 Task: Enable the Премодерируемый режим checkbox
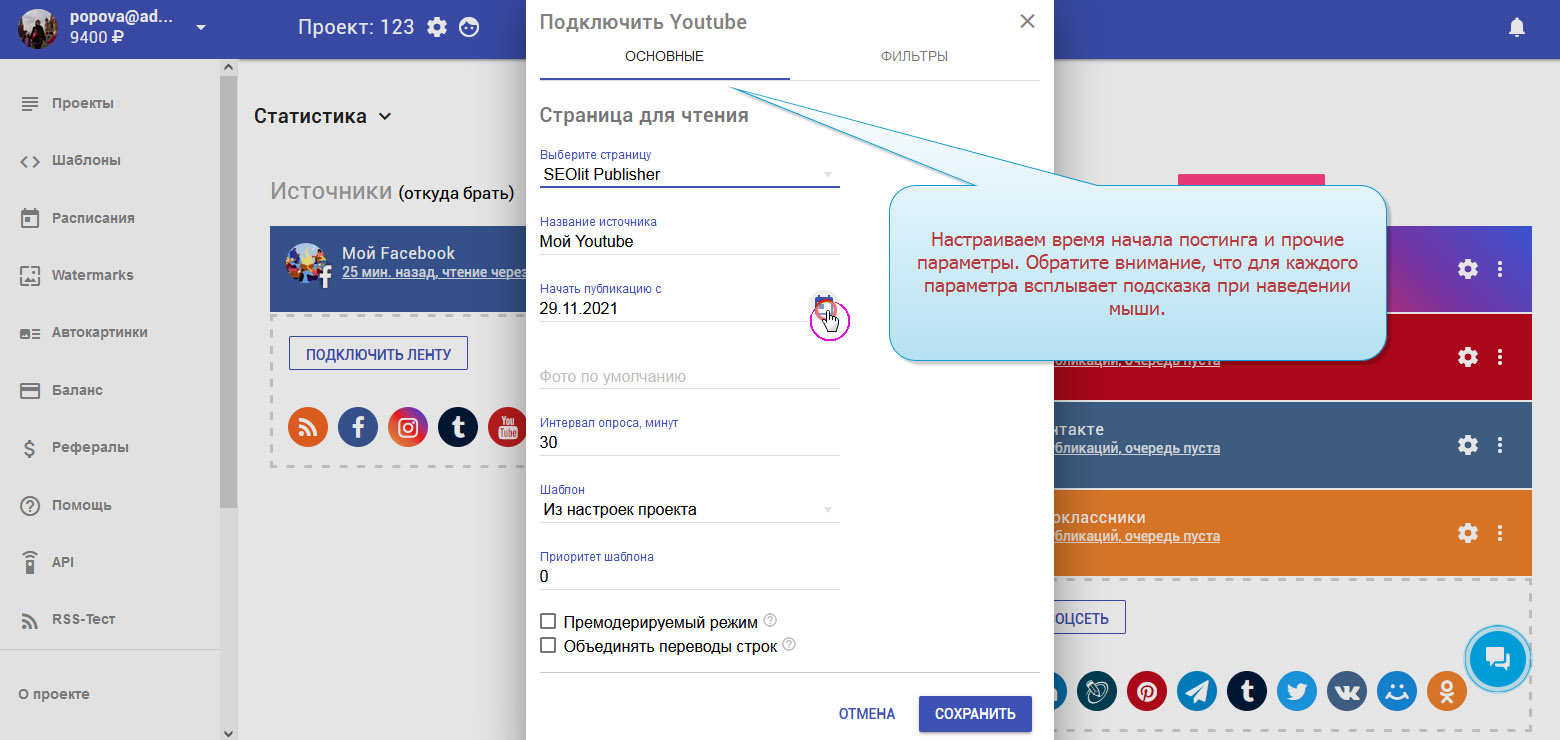pyautogui.click(x=548, y=621)
